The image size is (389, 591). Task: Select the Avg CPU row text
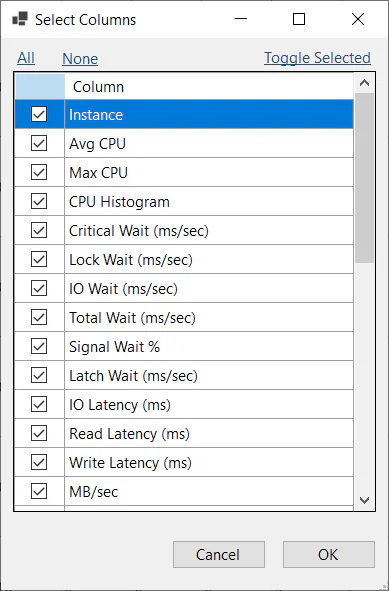(97, 144)
